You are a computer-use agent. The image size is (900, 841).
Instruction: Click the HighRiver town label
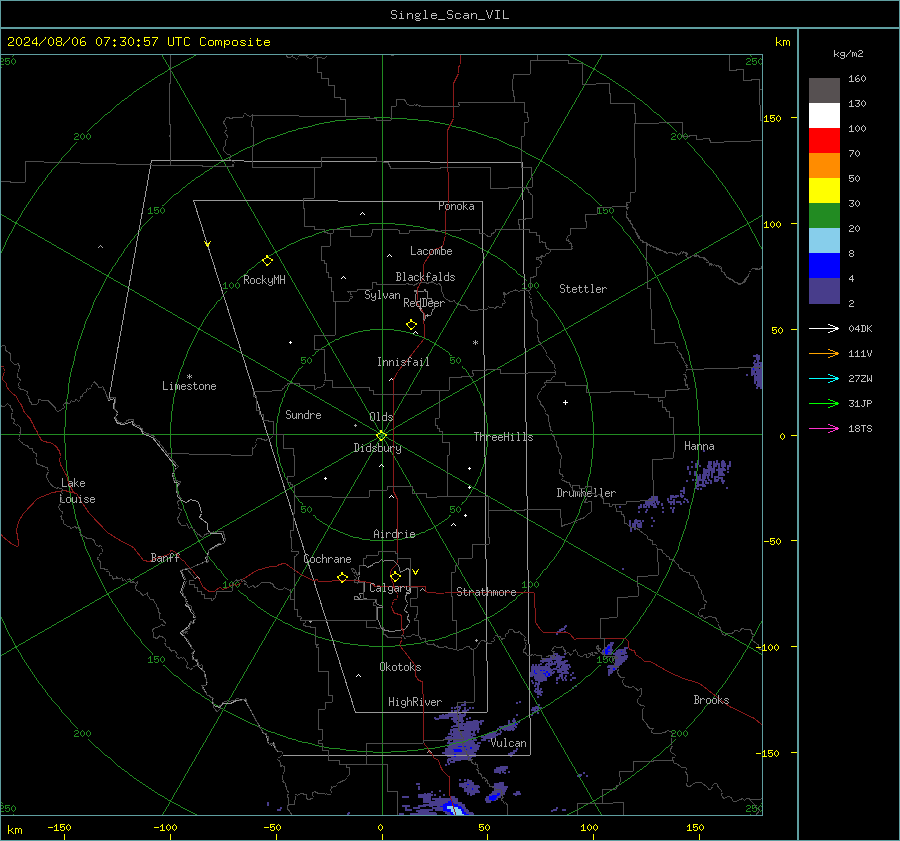(415, 702)
